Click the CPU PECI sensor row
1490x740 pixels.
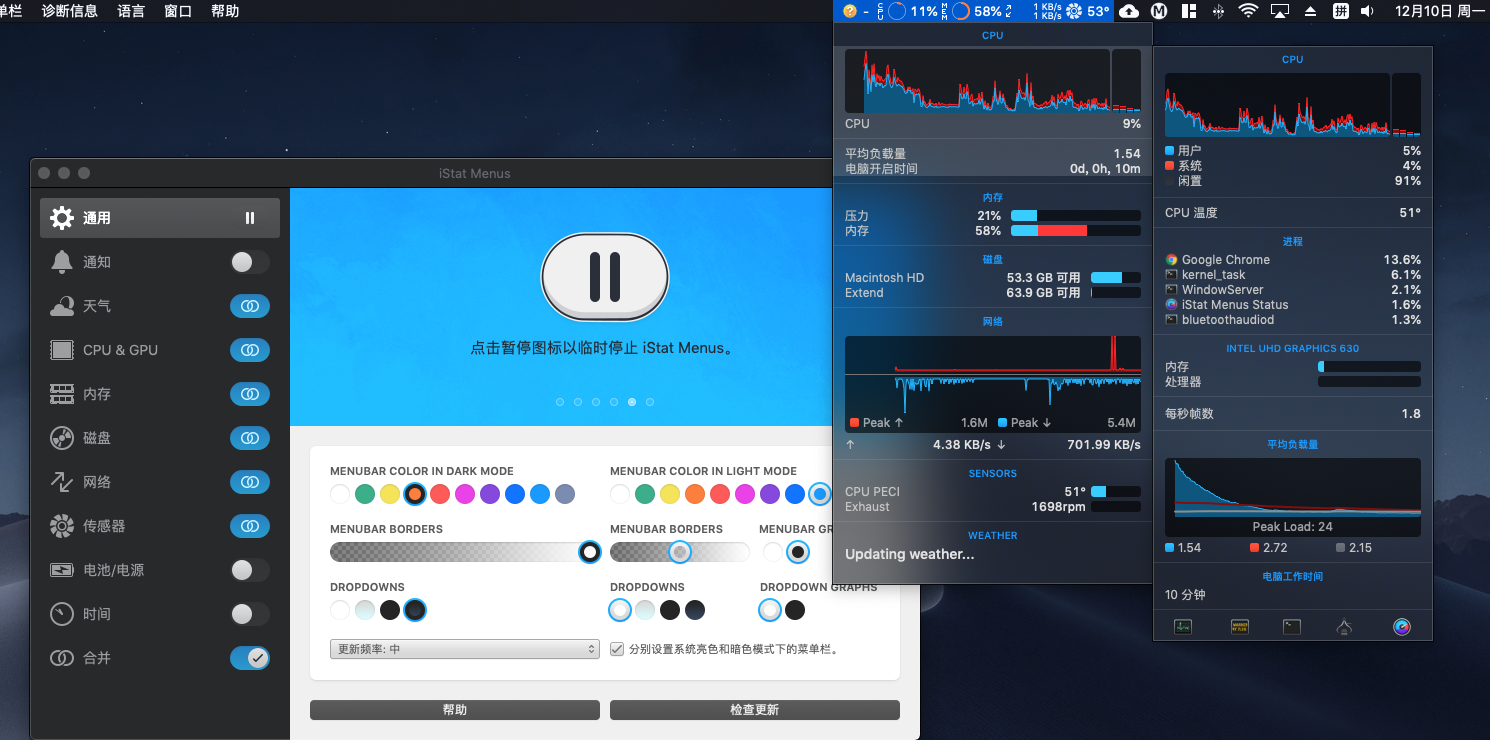[993, 492]
